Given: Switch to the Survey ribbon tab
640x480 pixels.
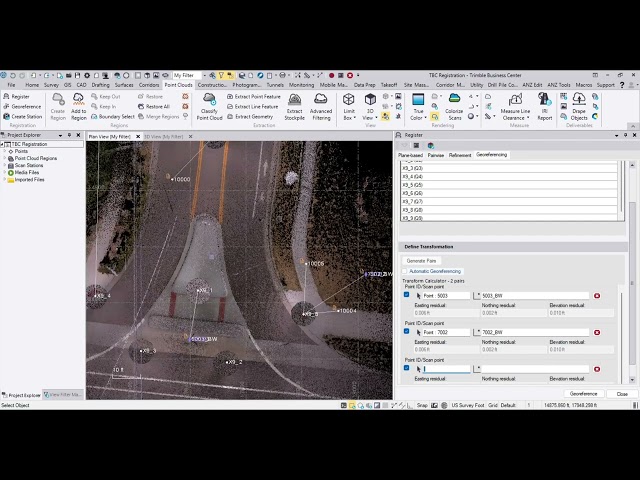Looking at the screenshot, I should (x=51, y=85).
